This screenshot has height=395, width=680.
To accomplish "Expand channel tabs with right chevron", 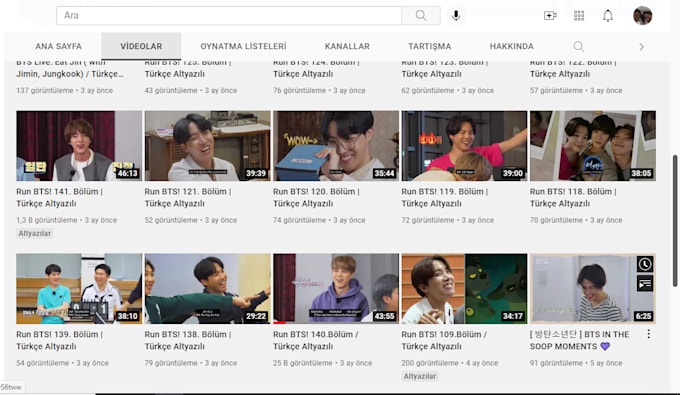I will point(641,46).
